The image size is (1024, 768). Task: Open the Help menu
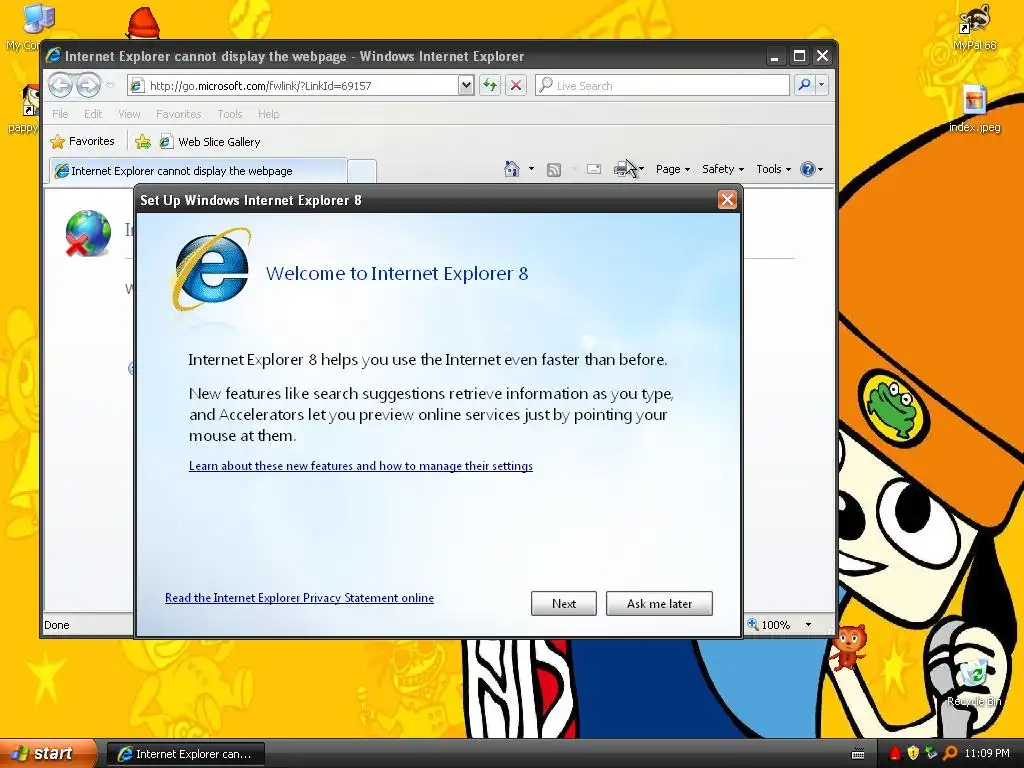coord(268,114)
